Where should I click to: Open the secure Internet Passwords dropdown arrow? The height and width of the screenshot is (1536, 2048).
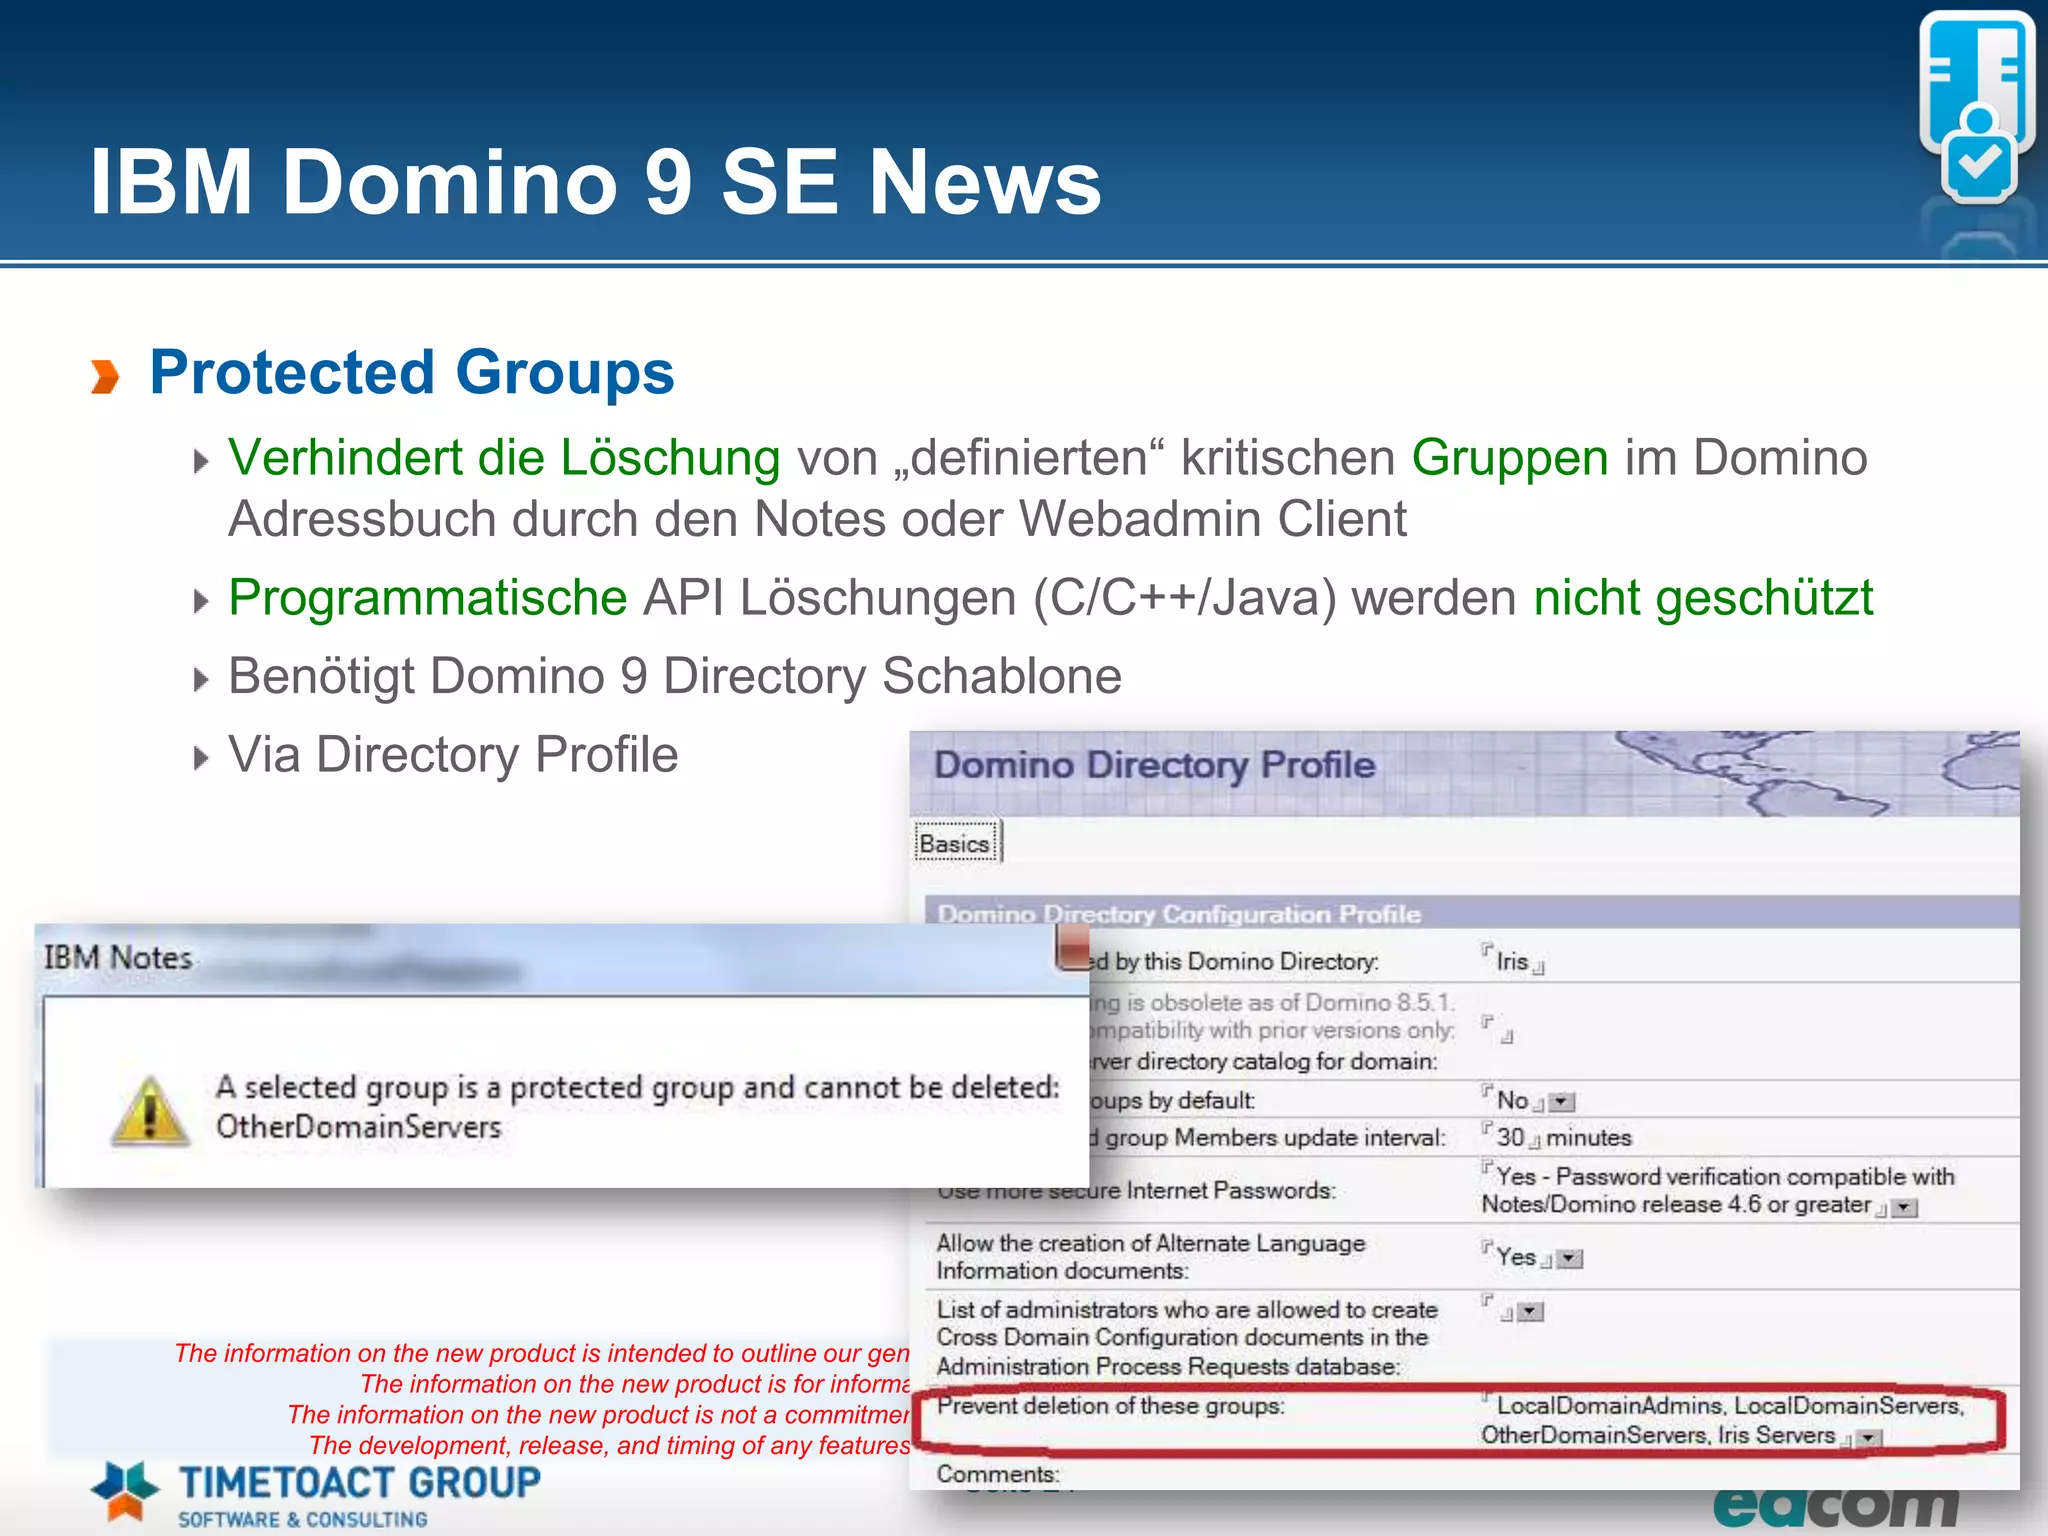tap(1906, 1208)
